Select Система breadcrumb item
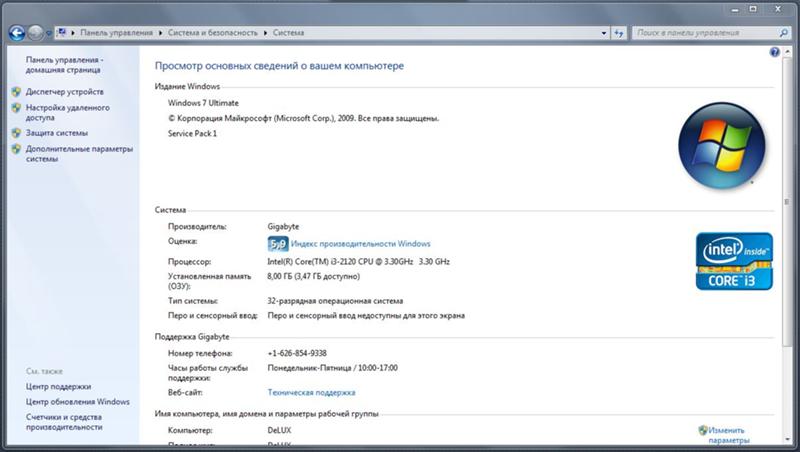Screen dimensions: 800x452 pos(288,33)
